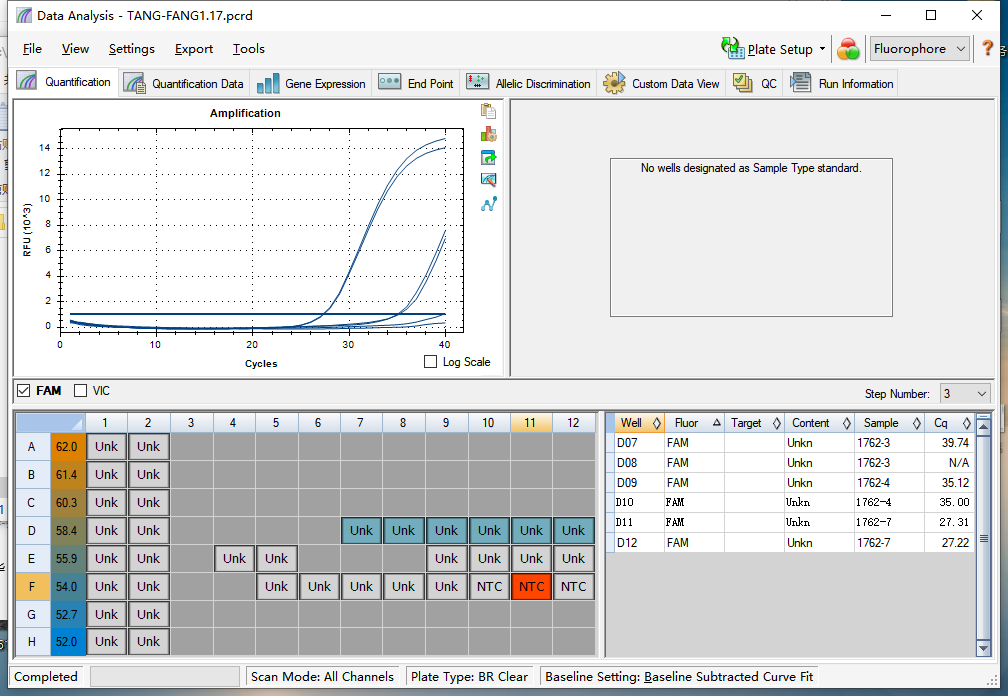Select the whole plate corner selector
This screenshot has width=1008, height=696.
coord(50,423)
